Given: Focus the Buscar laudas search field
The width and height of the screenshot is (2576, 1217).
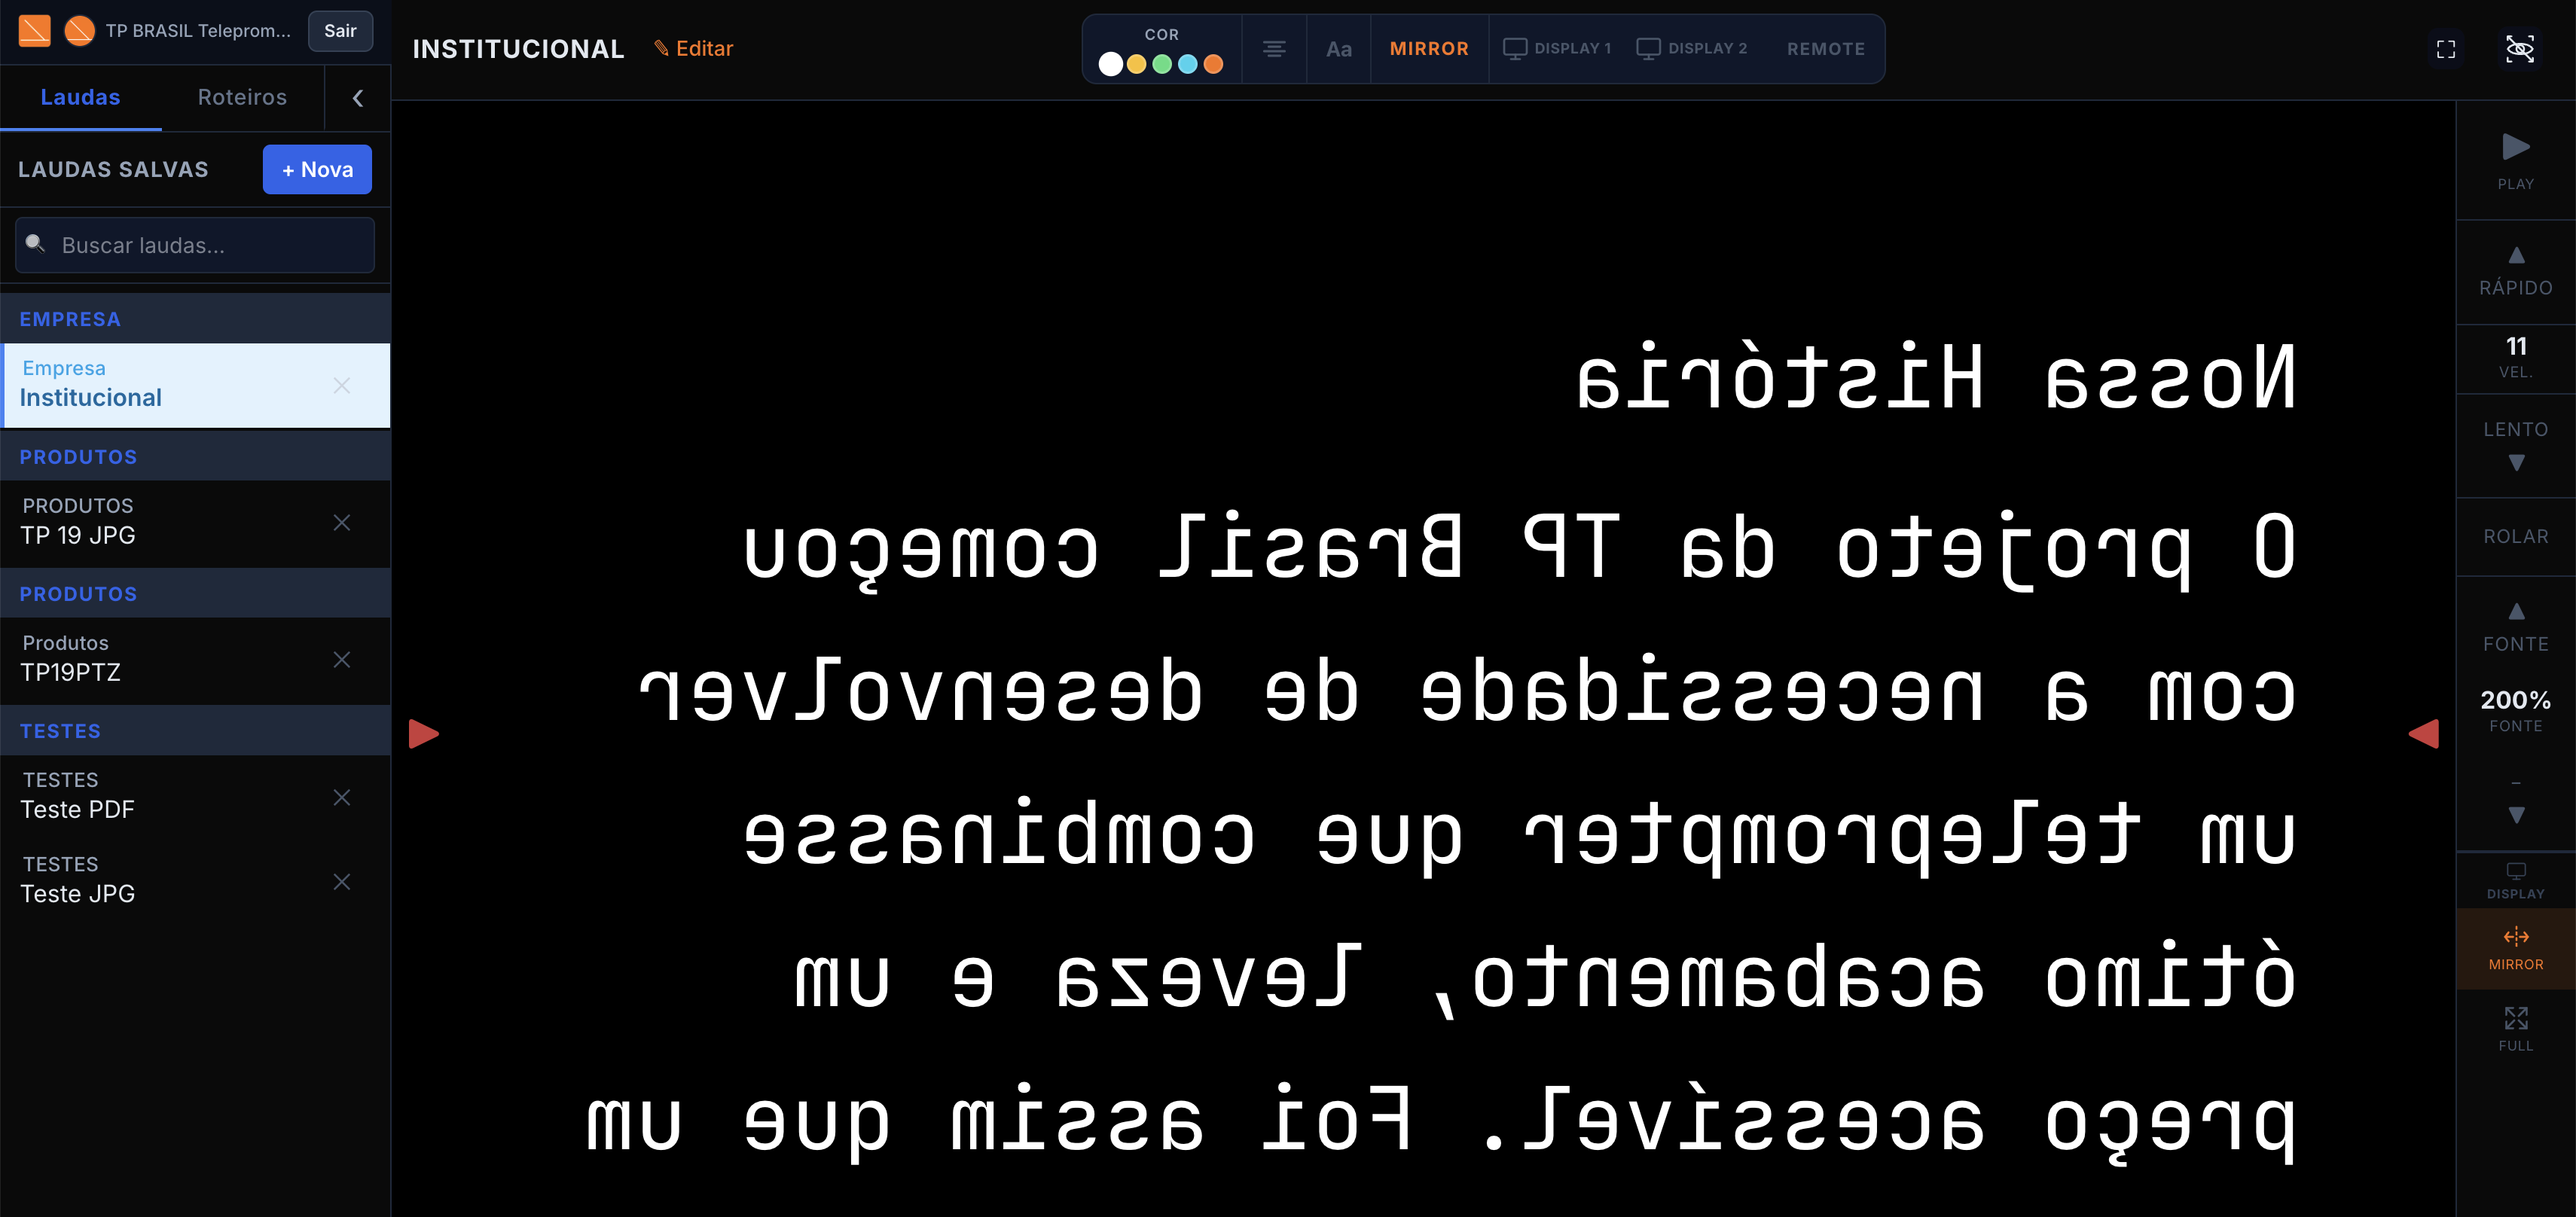Looking at the screenshot, I should [195, 245].
